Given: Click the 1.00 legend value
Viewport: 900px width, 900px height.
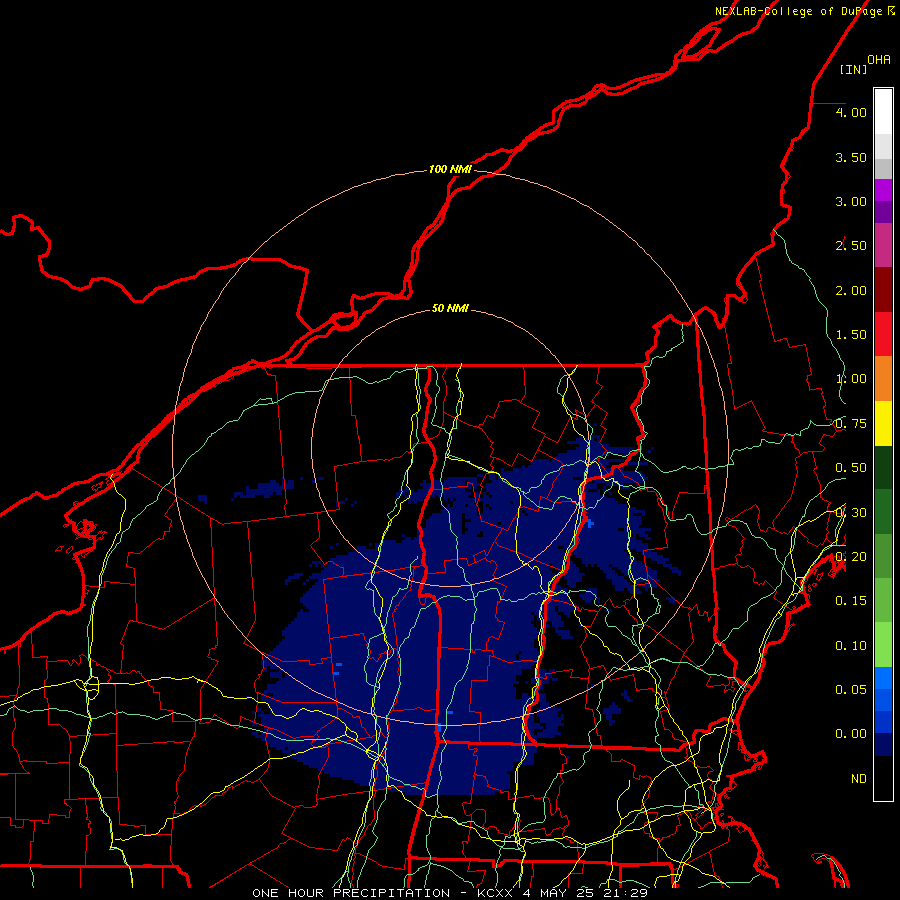Looking at the screenshot, I should click(851, 379).
